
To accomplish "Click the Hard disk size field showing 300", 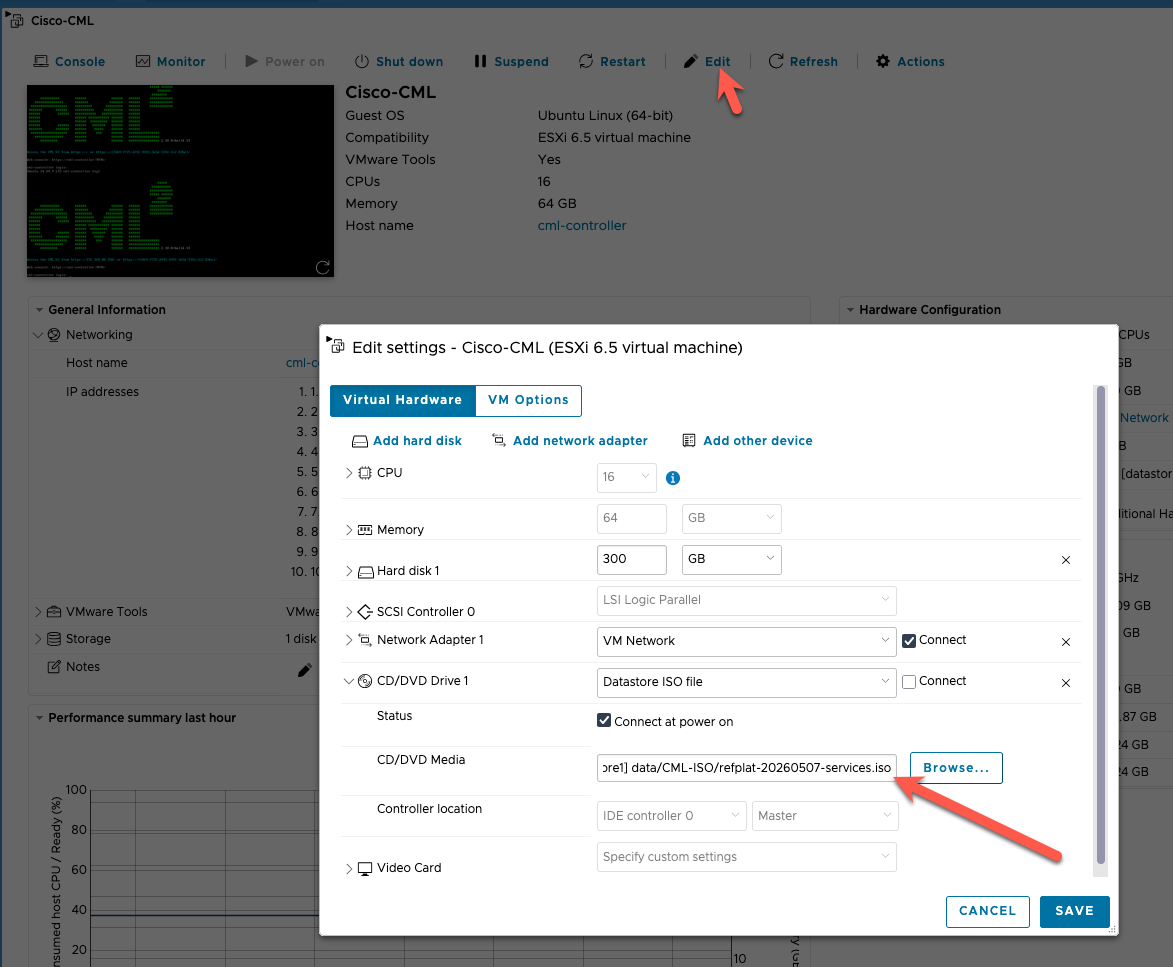I will pos(632,559).
